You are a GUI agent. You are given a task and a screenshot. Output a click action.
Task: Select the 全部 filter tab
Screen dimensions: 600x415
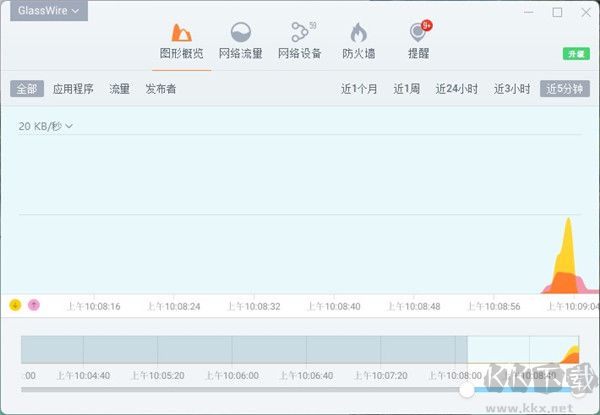pyautogui.click(x=26, y=89)
